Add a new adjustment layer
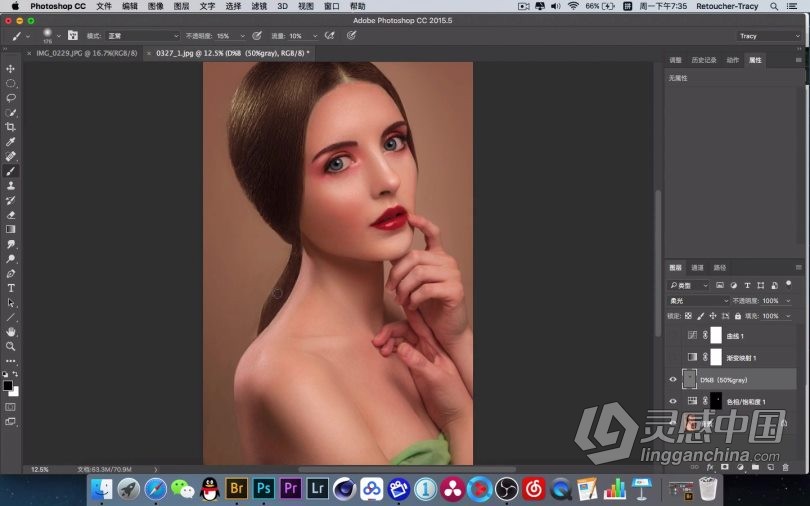 [x=740, y=467]
